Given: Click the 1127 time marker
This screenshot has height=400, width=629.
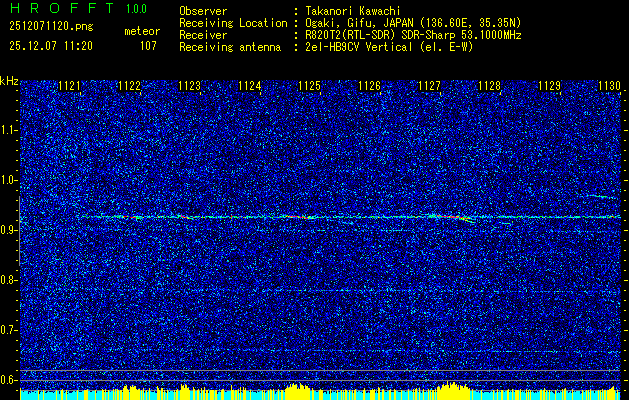Looking at the screenshot, I should click(429, 86).
